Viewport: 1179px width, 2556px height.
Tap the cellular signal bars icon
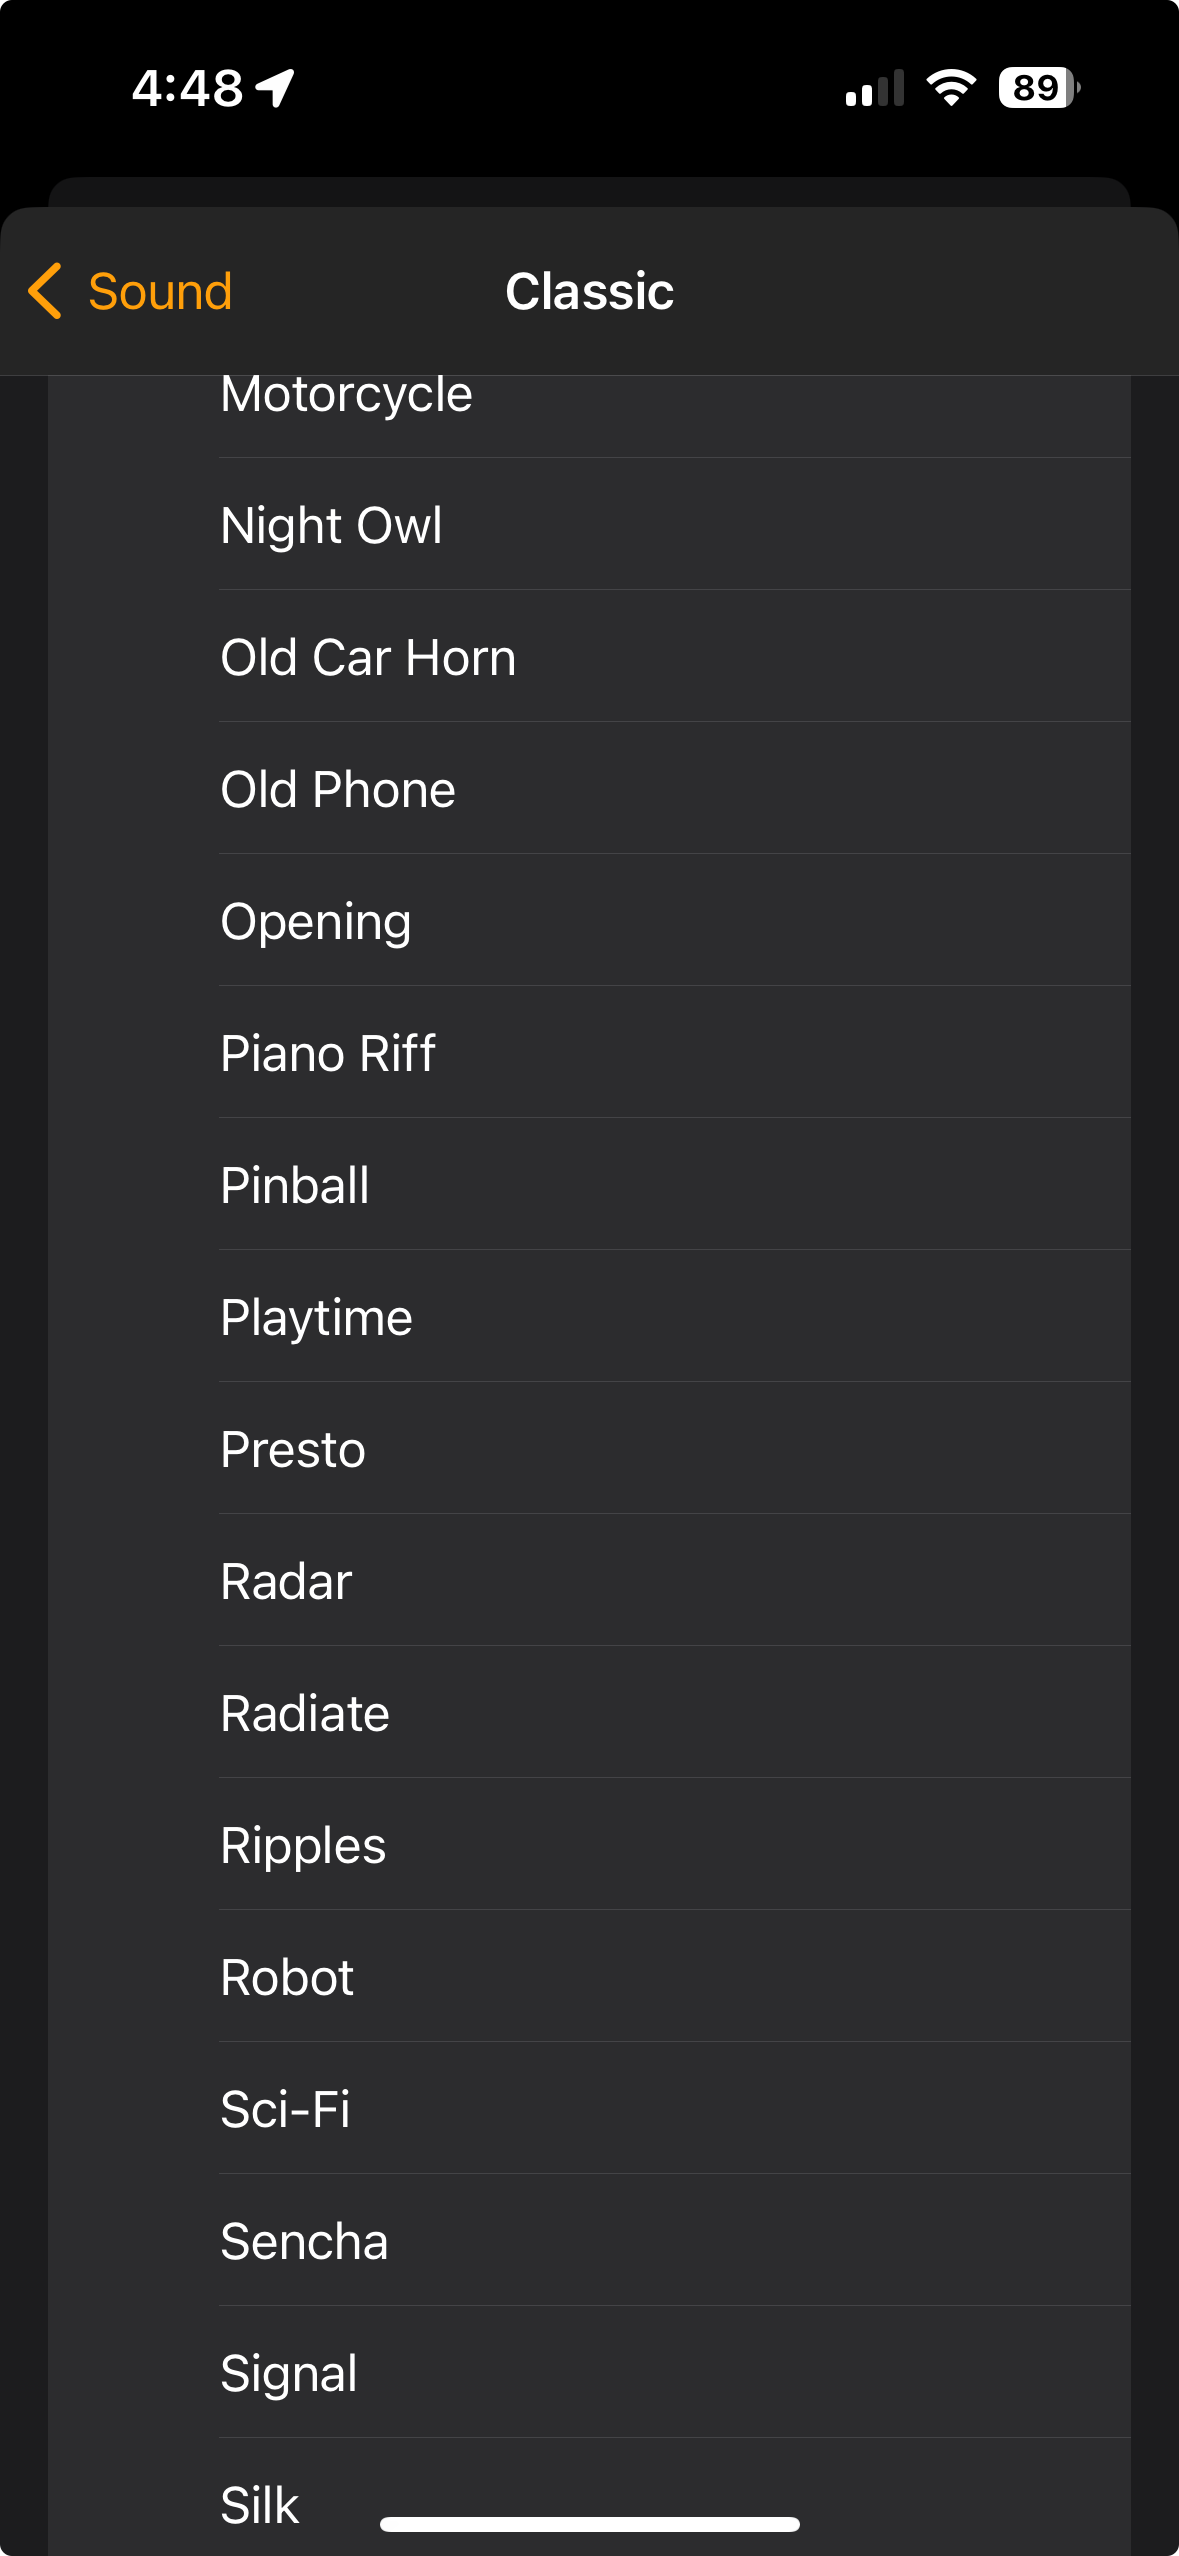[874, 88]
